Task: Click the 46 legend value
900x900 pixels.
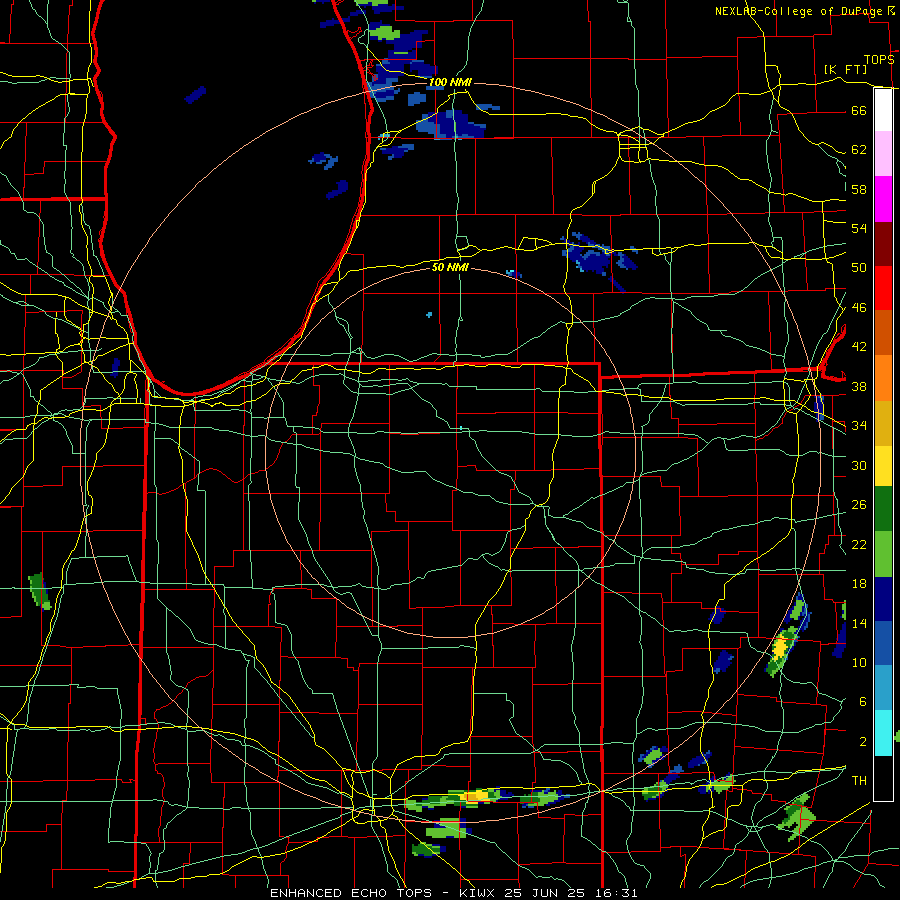Action: (x=859, y=308)
